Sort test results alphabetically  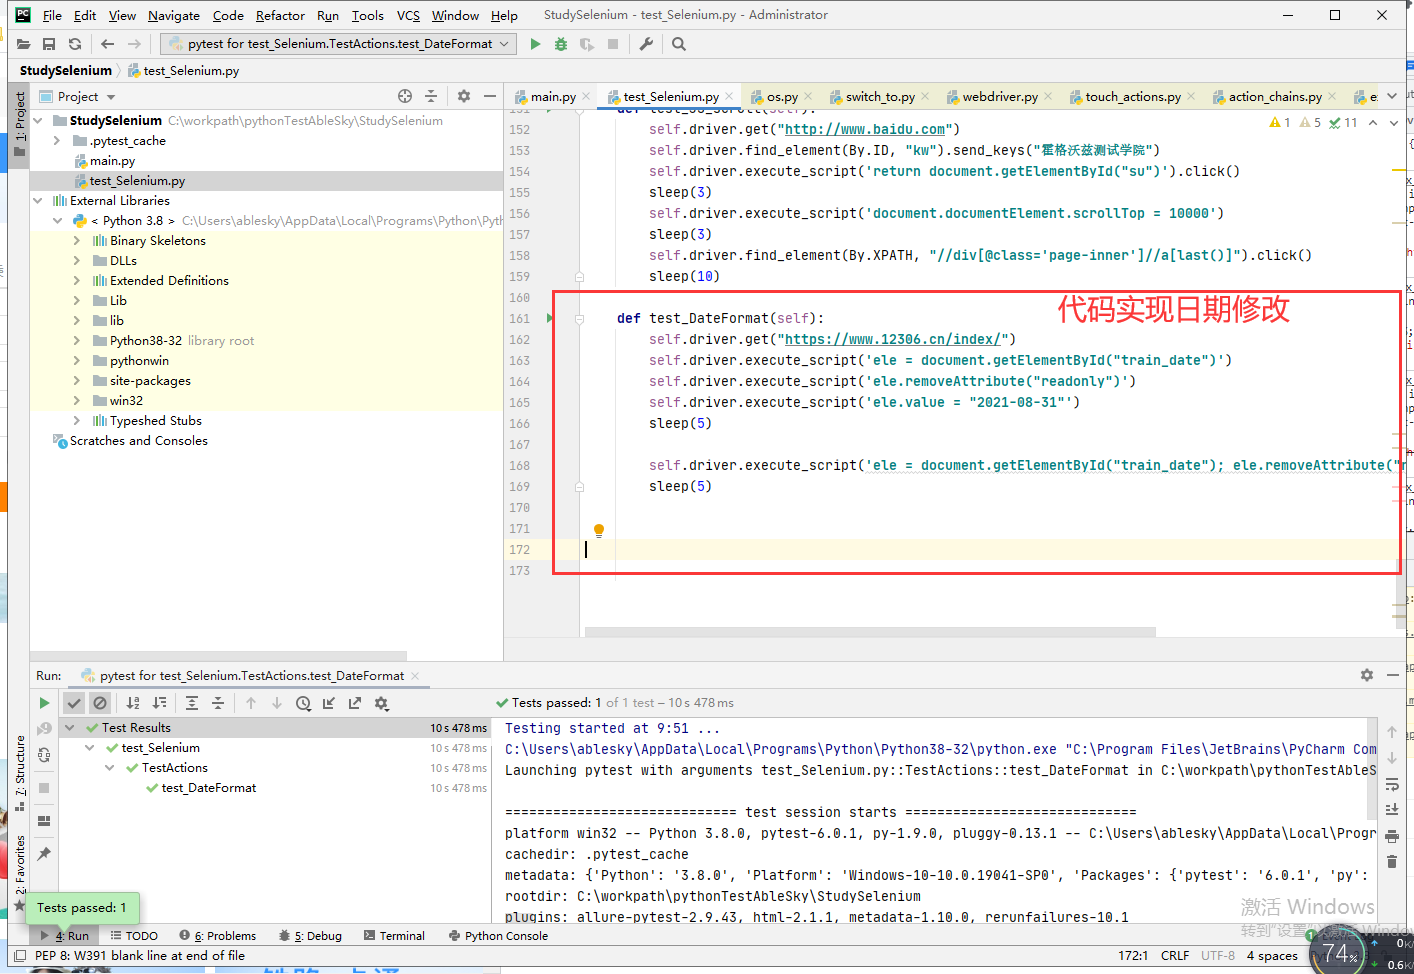tap(133, 703)
